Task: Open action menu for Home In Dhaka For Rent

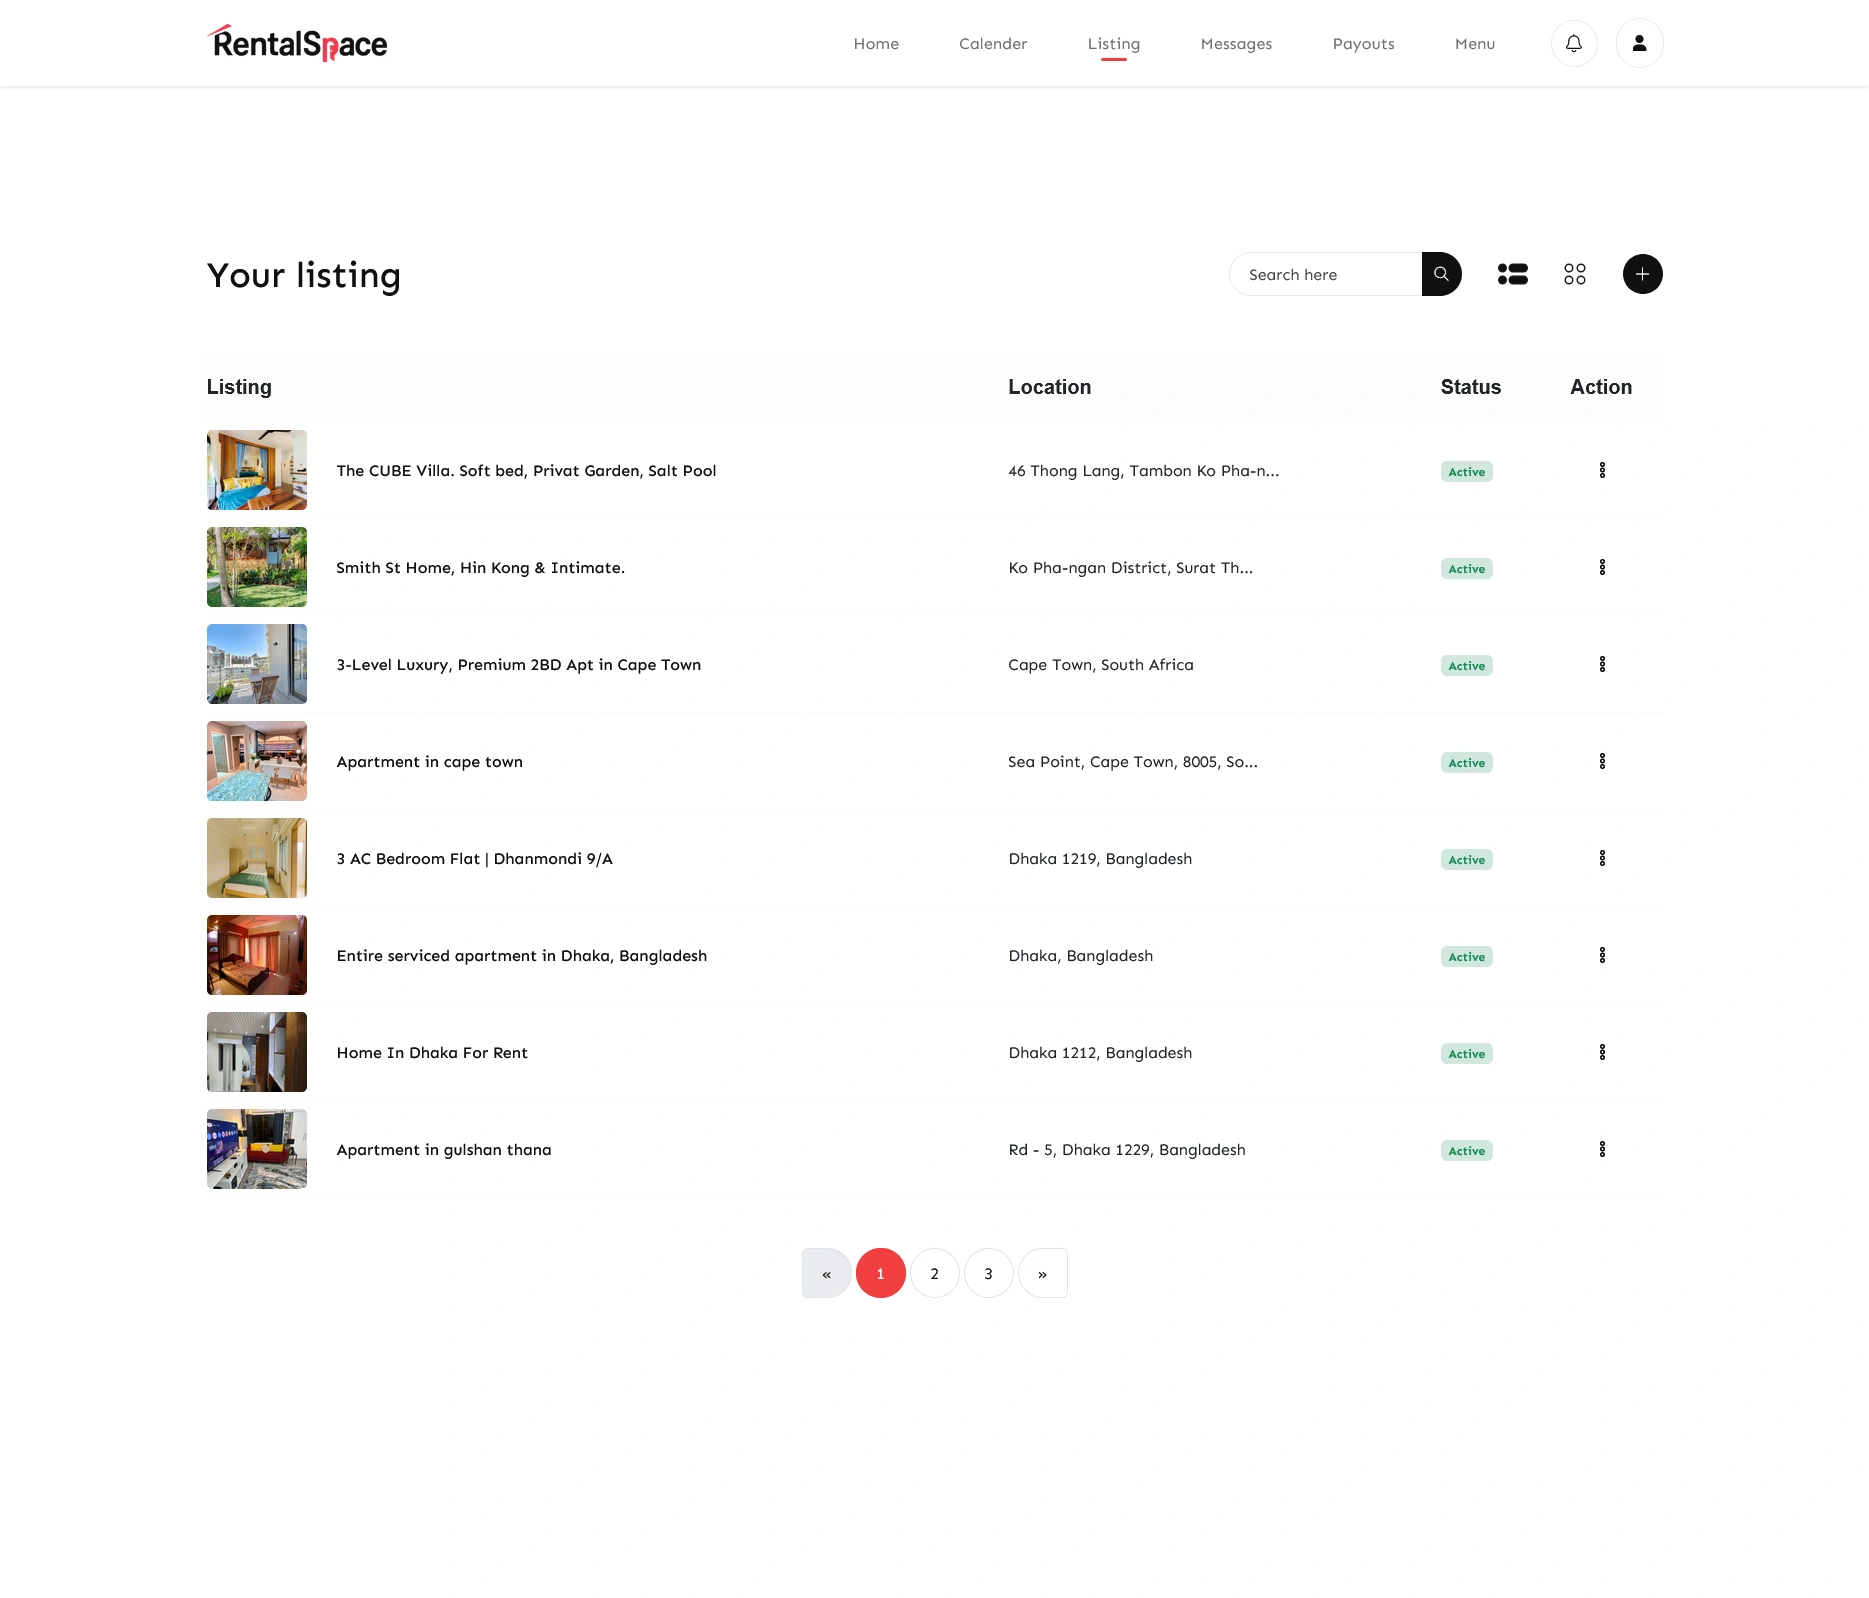Action: [1602, 1053]
